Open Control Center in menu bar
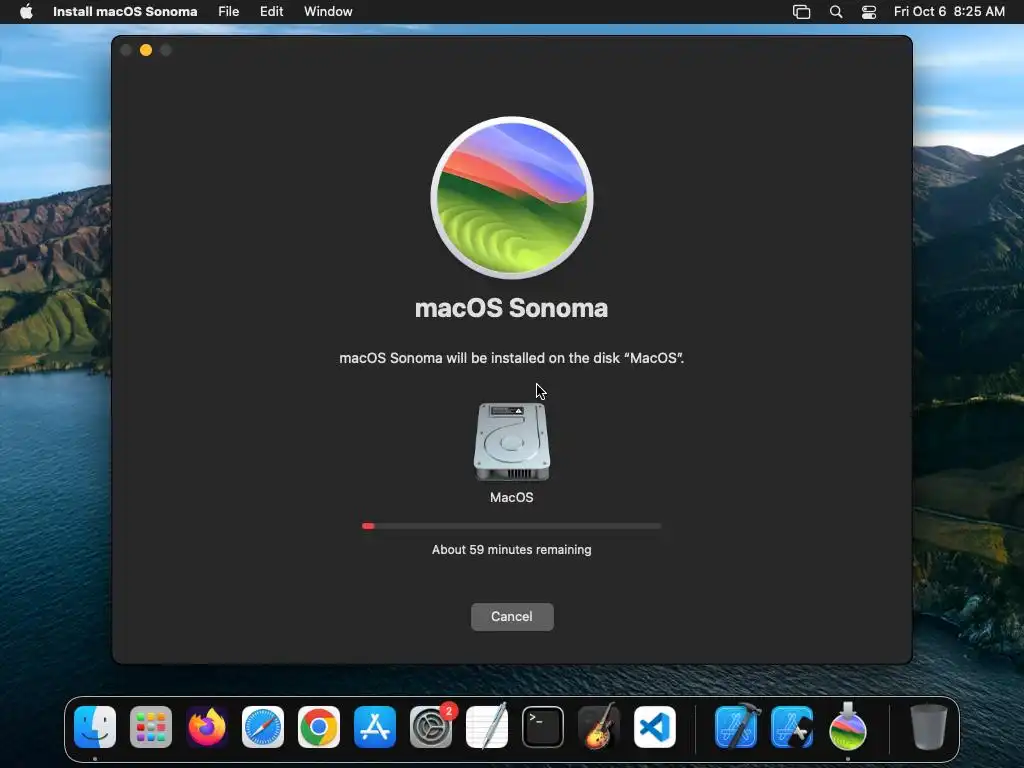 (x=869, y=12)
